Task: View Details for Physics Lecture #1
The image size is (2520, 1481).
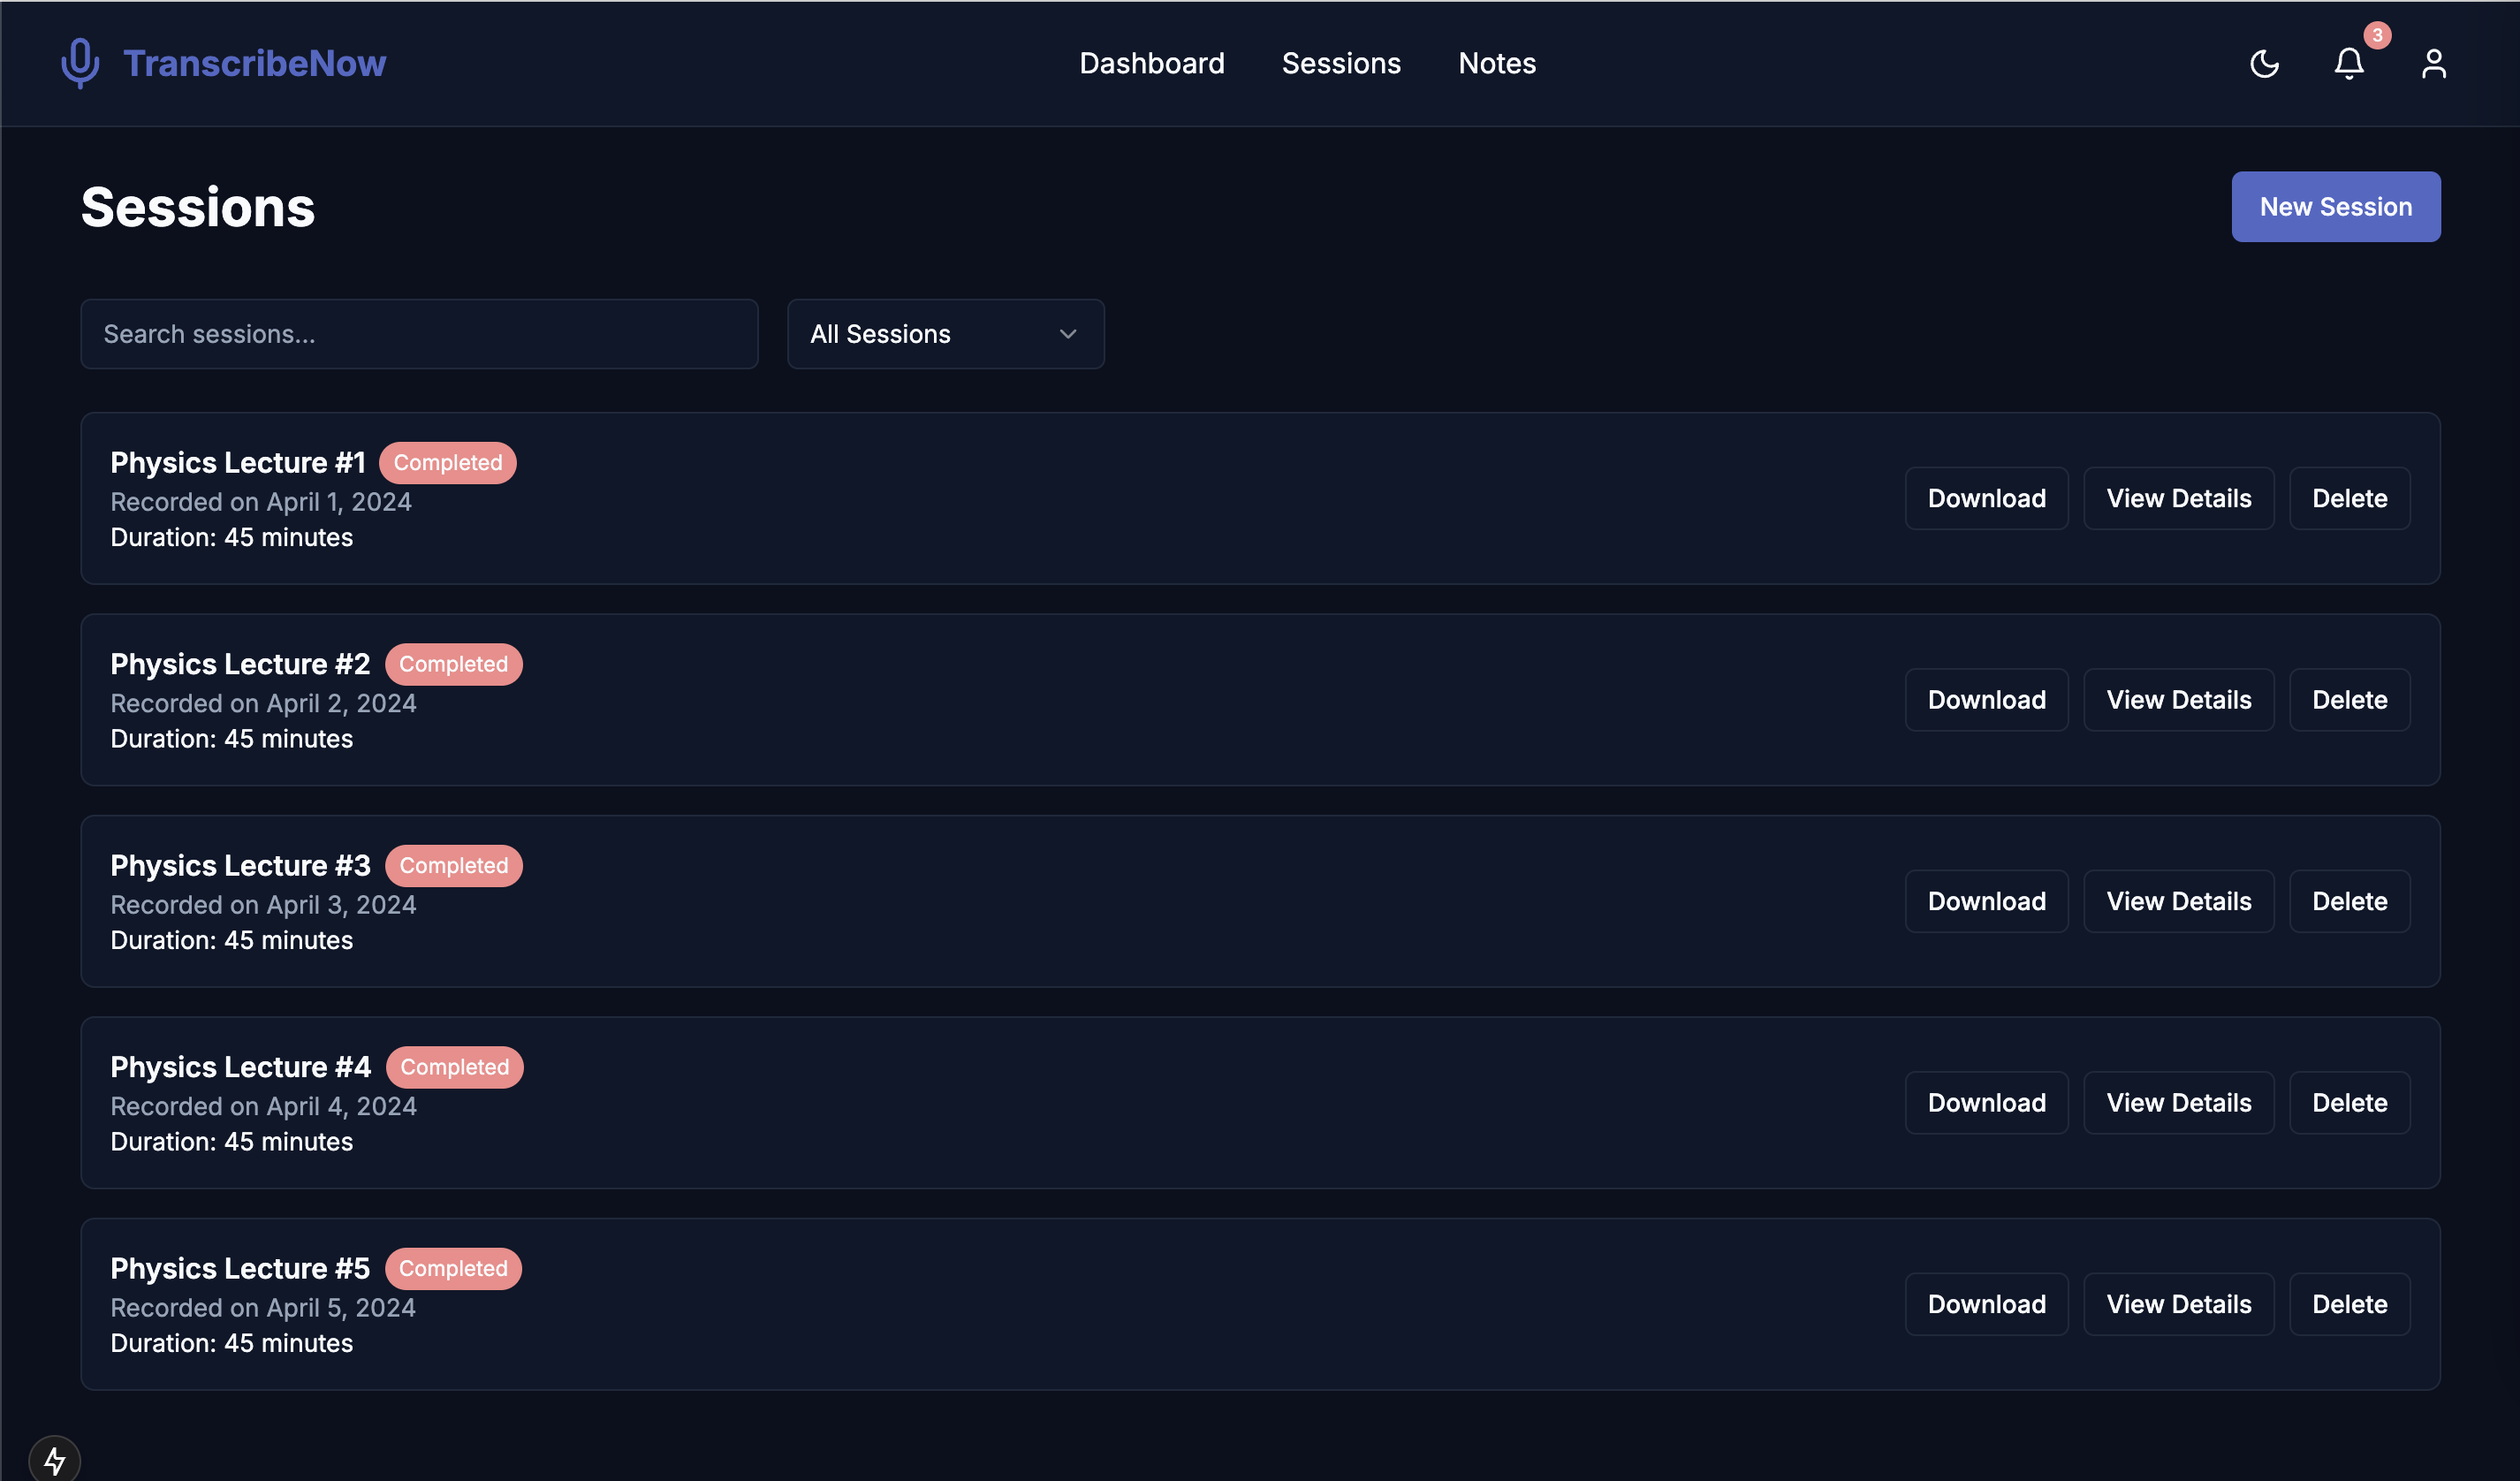Action: [2178, 497]
